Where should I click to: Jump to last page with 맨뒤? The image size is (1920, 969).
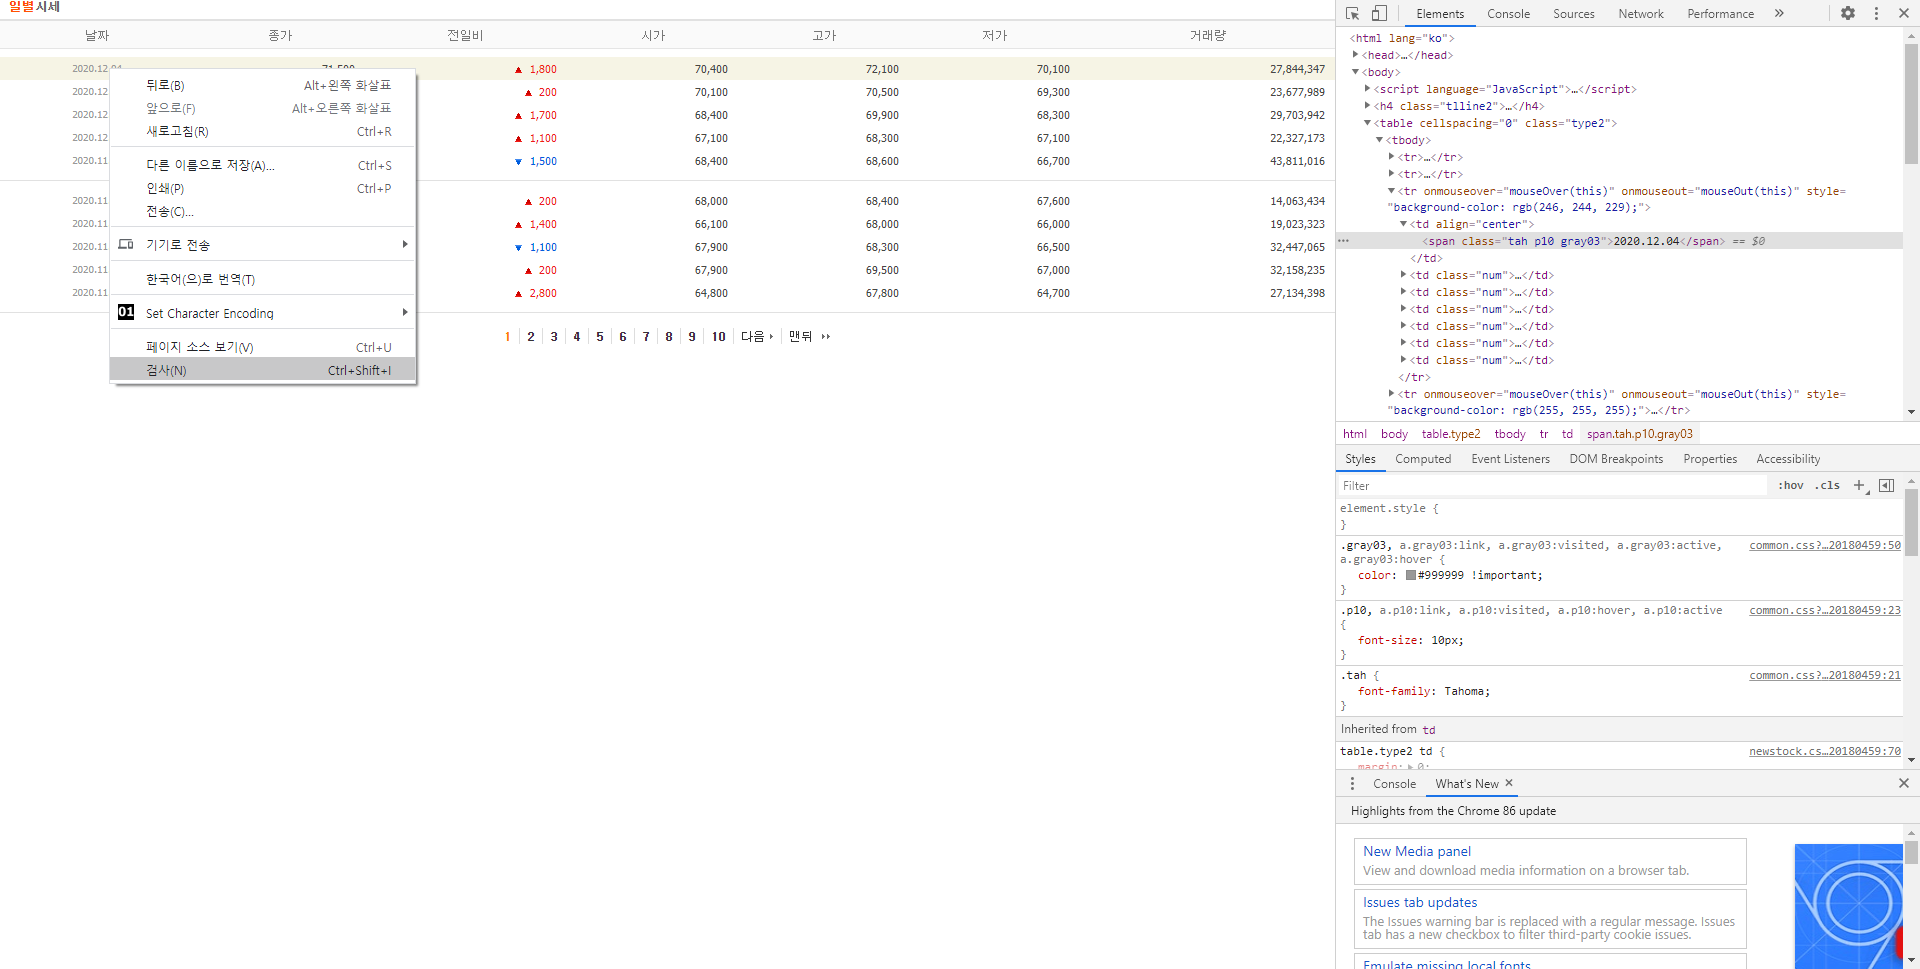coord(809,337)
